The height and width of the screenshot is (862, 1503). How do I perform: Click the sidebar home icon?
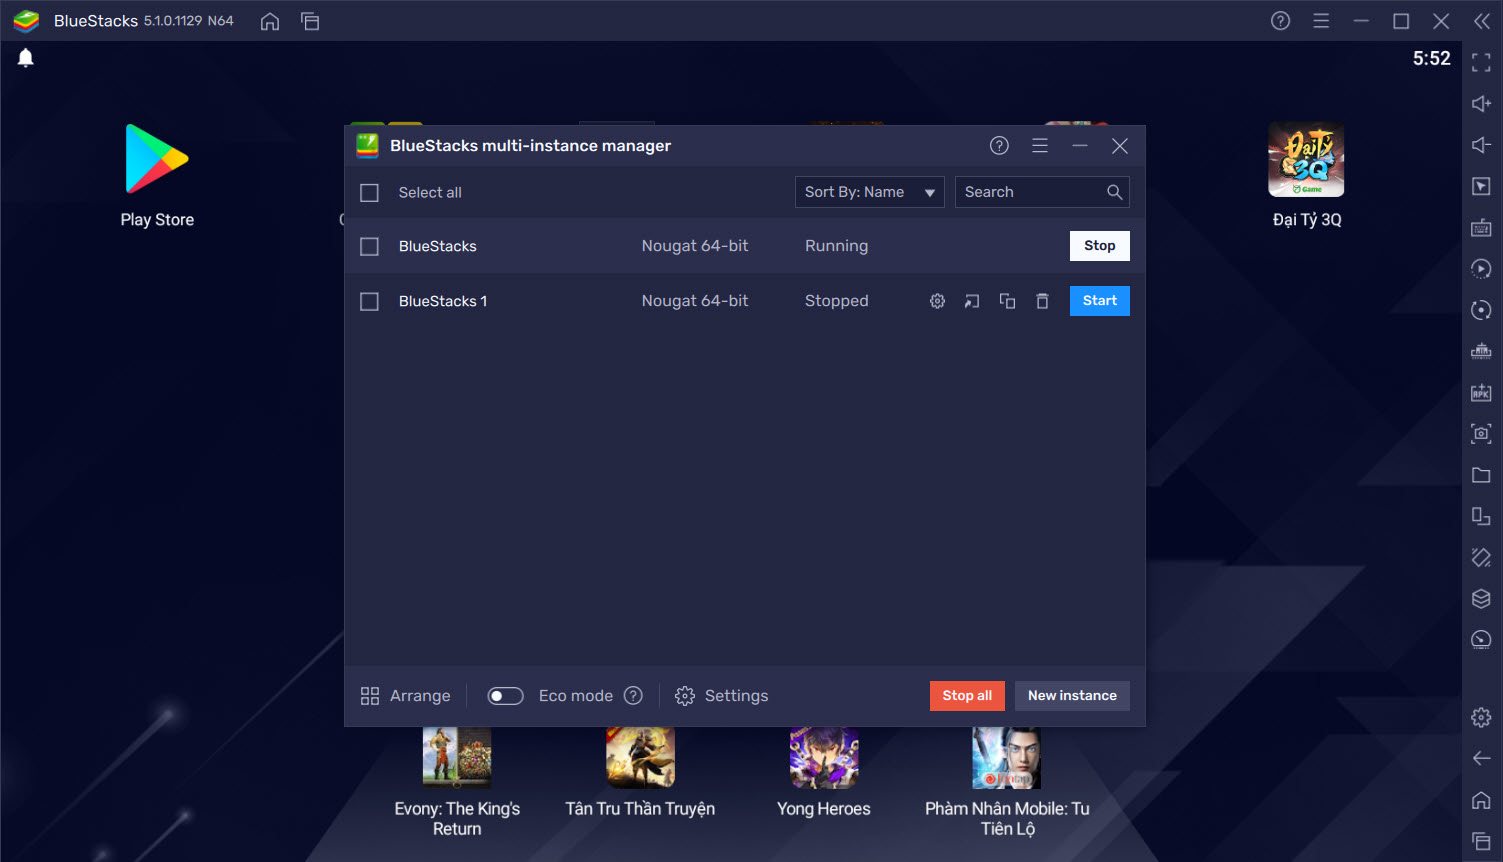[x=1481, y=800]
